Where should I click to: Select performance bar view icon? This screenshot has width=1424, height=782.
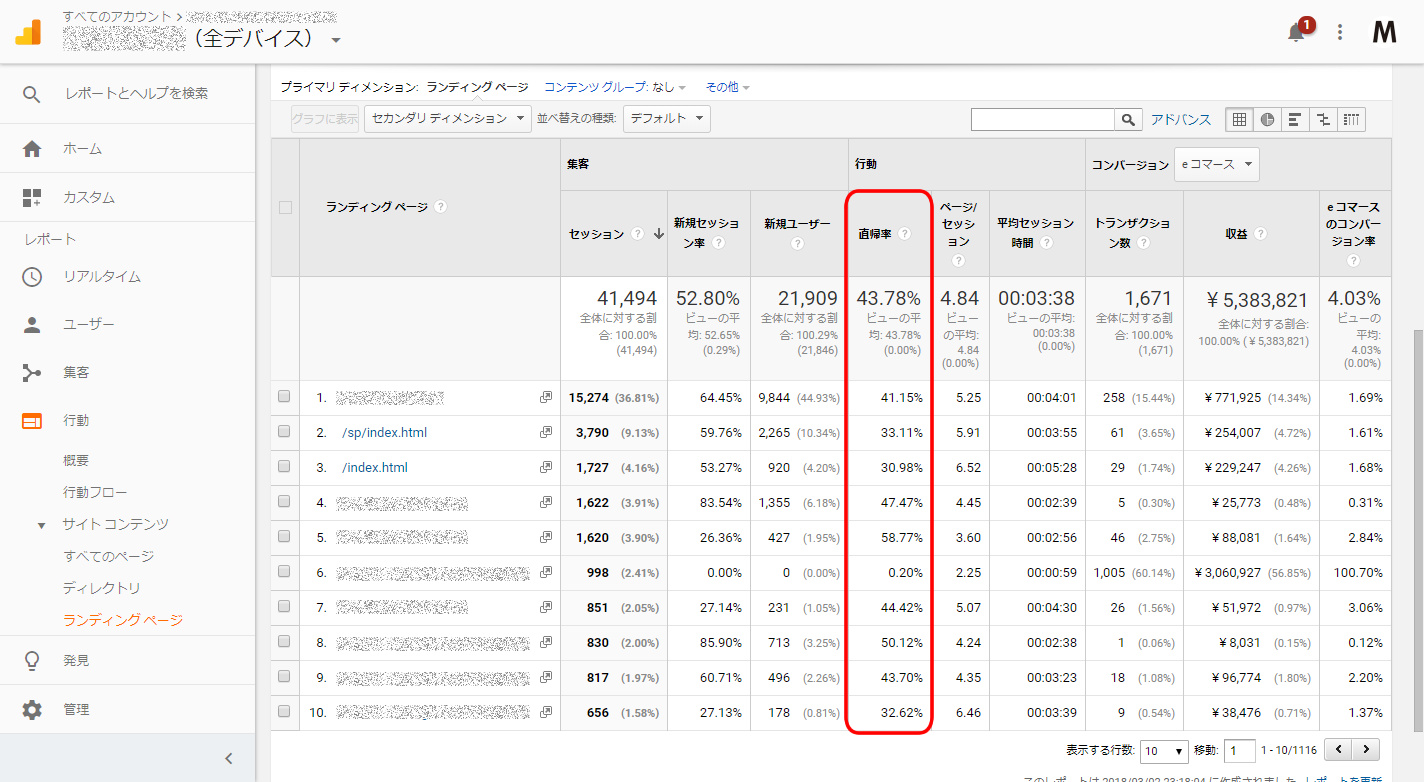(x=1295, y=120)
